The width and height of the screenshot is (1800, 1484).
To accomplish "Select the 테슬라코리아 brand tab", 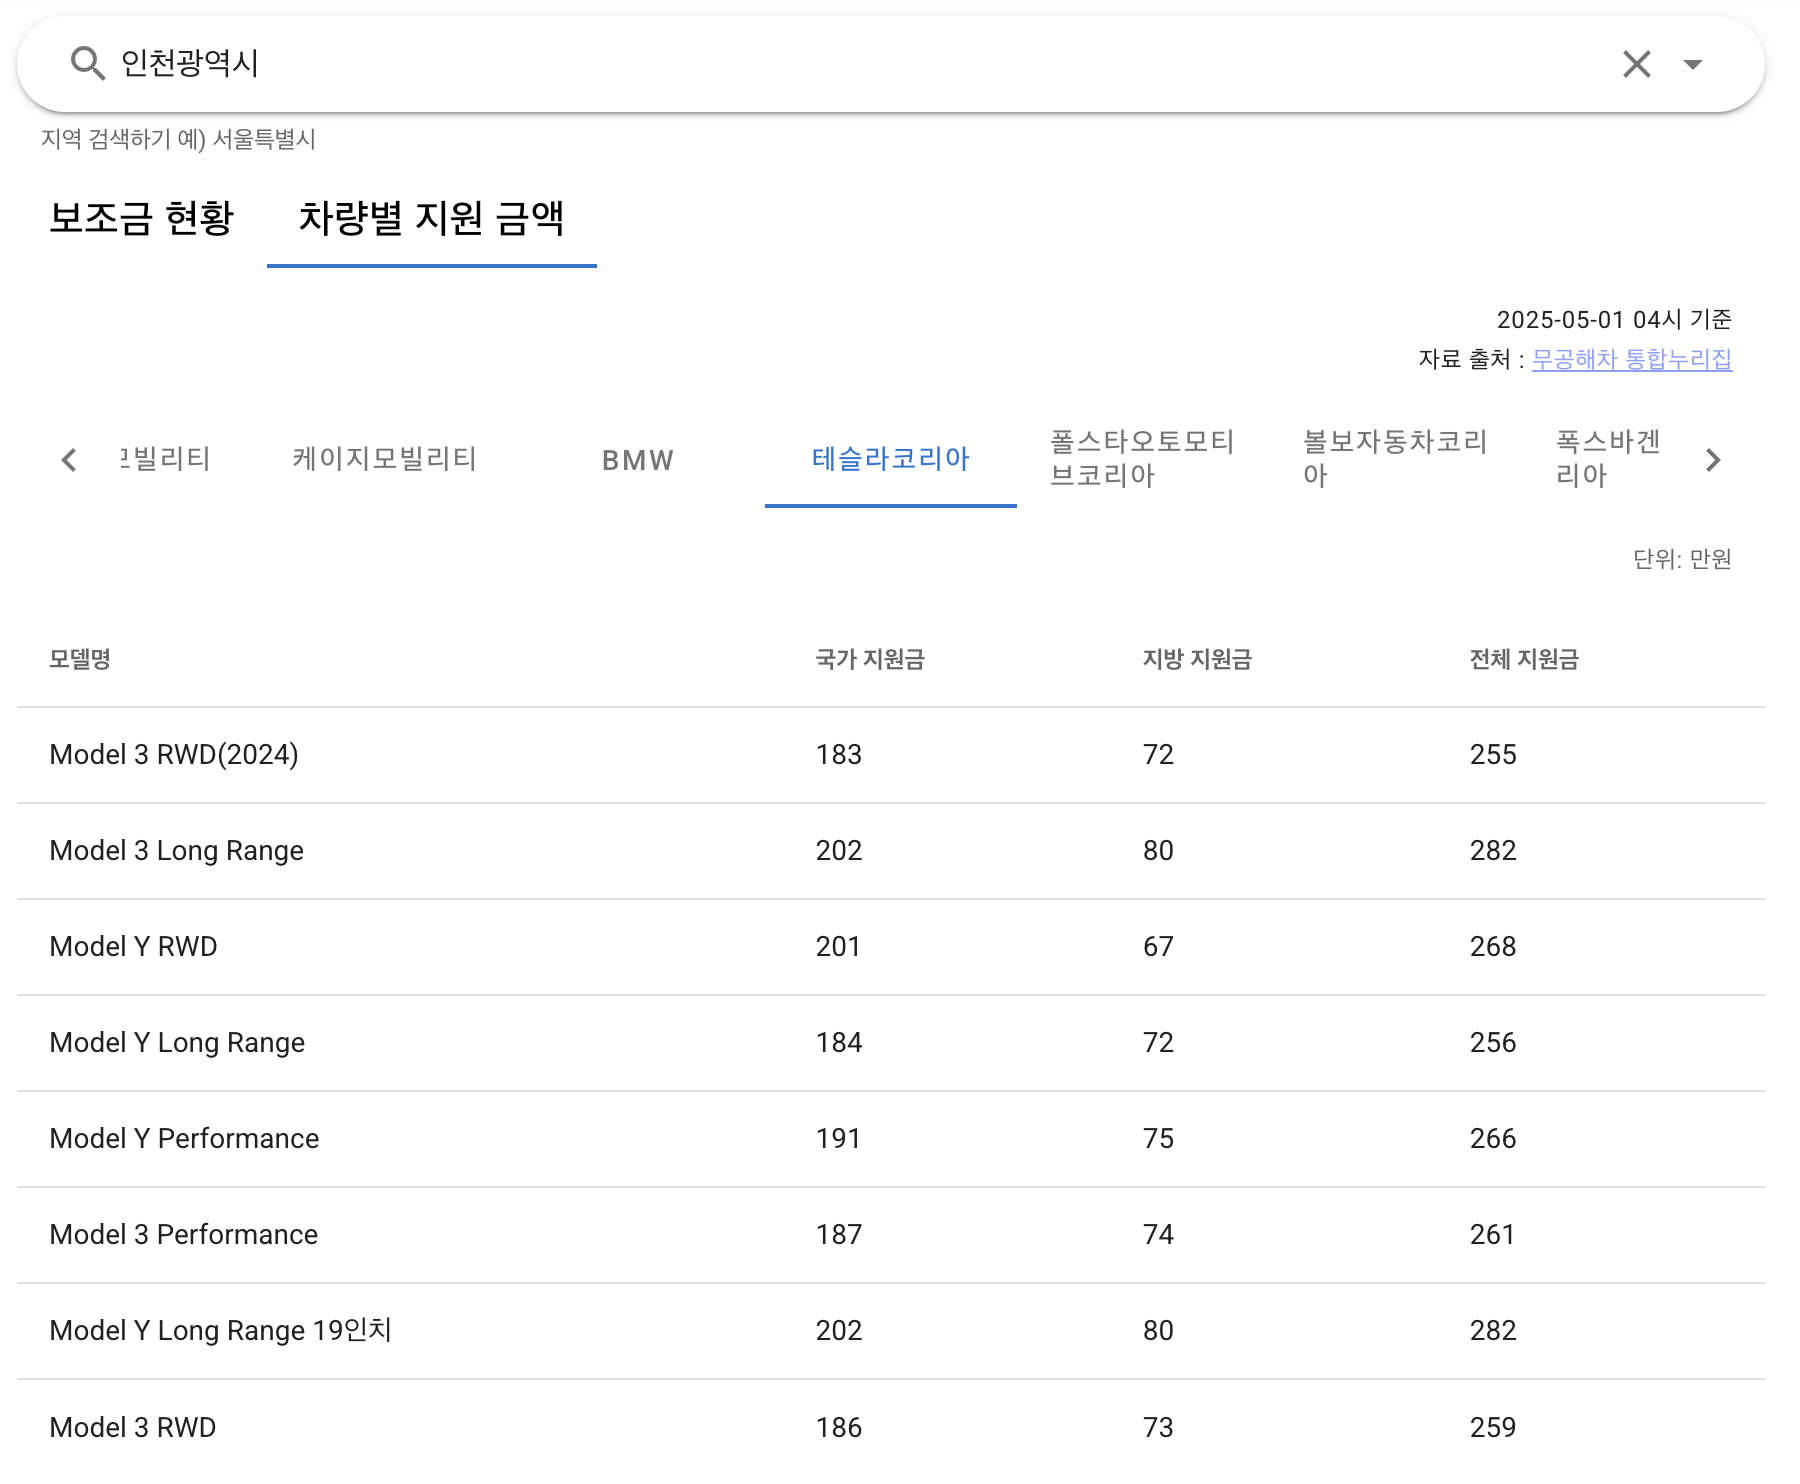I will tap(890, 460).
